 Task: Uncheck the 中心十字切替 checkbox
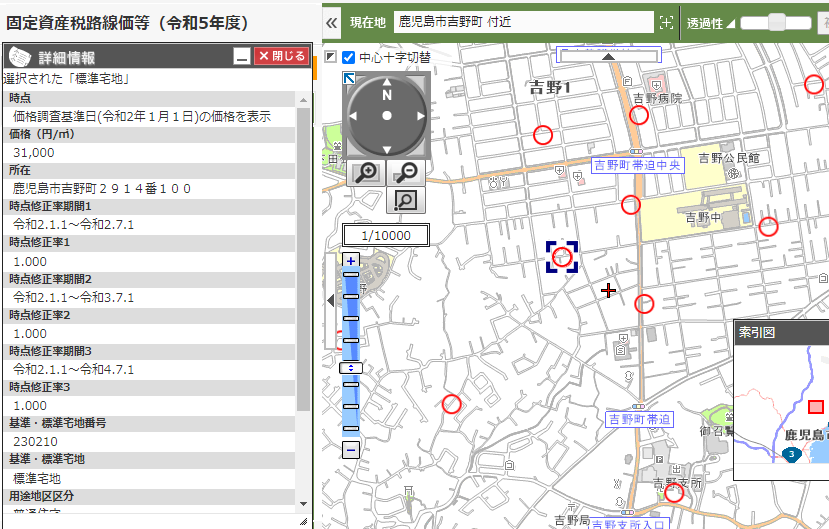349,57
